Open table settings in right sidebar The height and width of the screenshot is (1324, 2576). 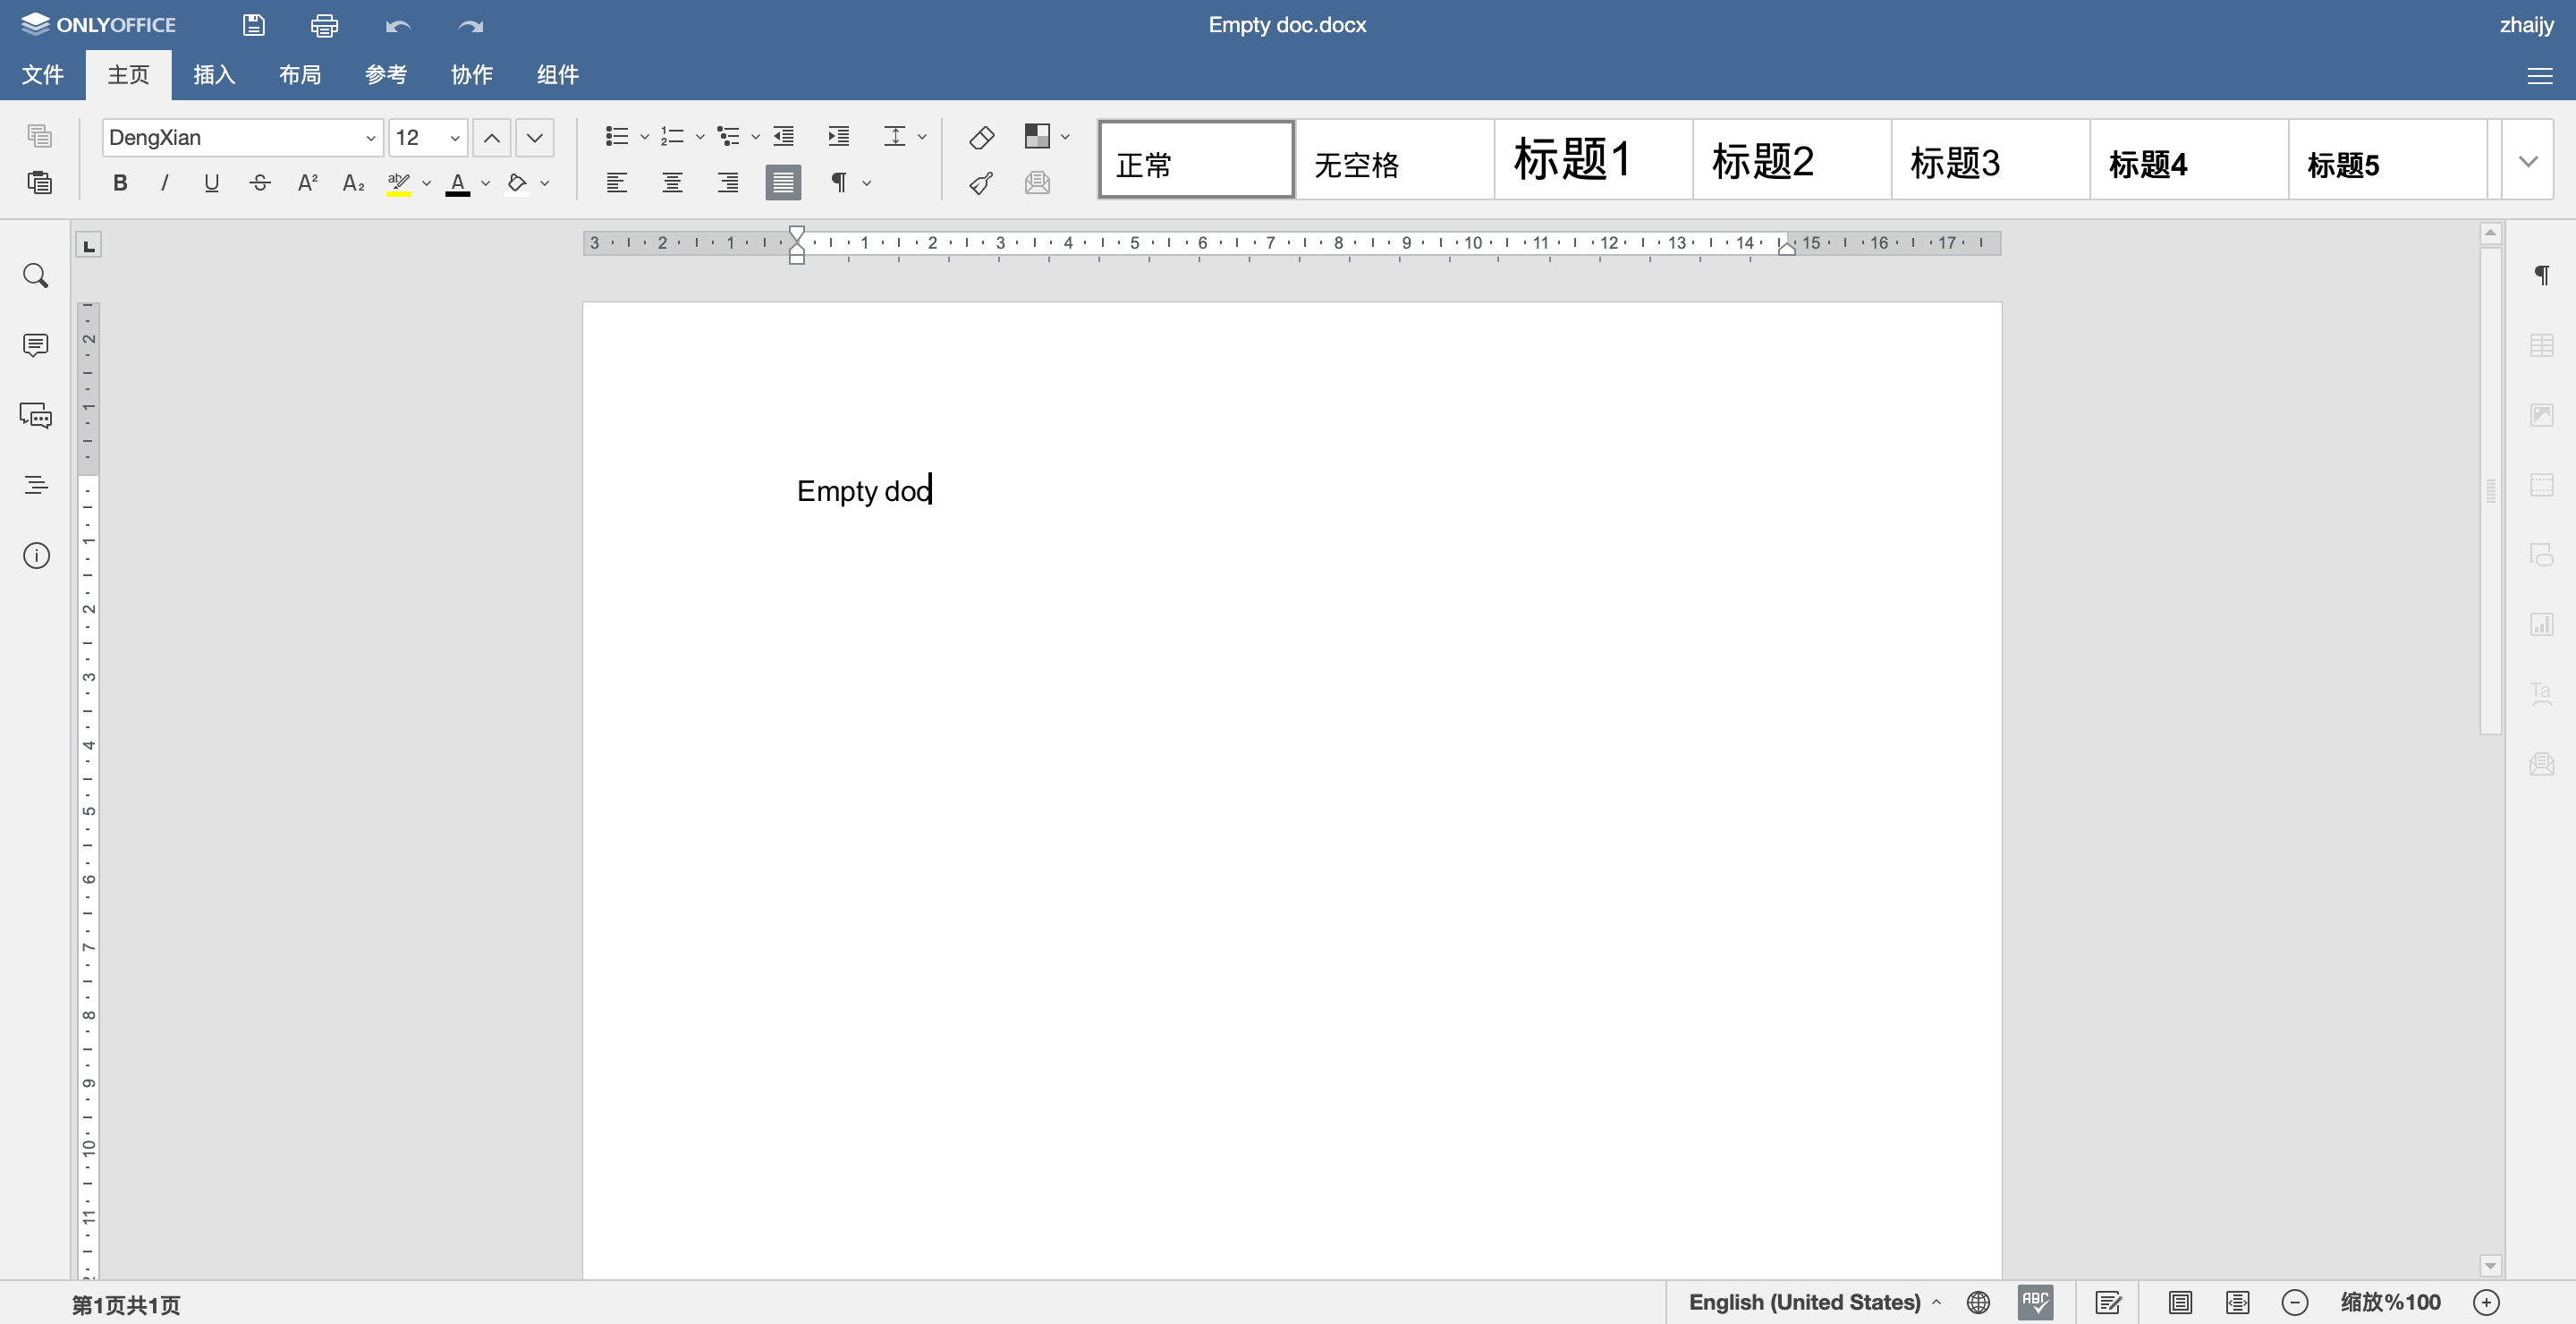click(2543, 345)
